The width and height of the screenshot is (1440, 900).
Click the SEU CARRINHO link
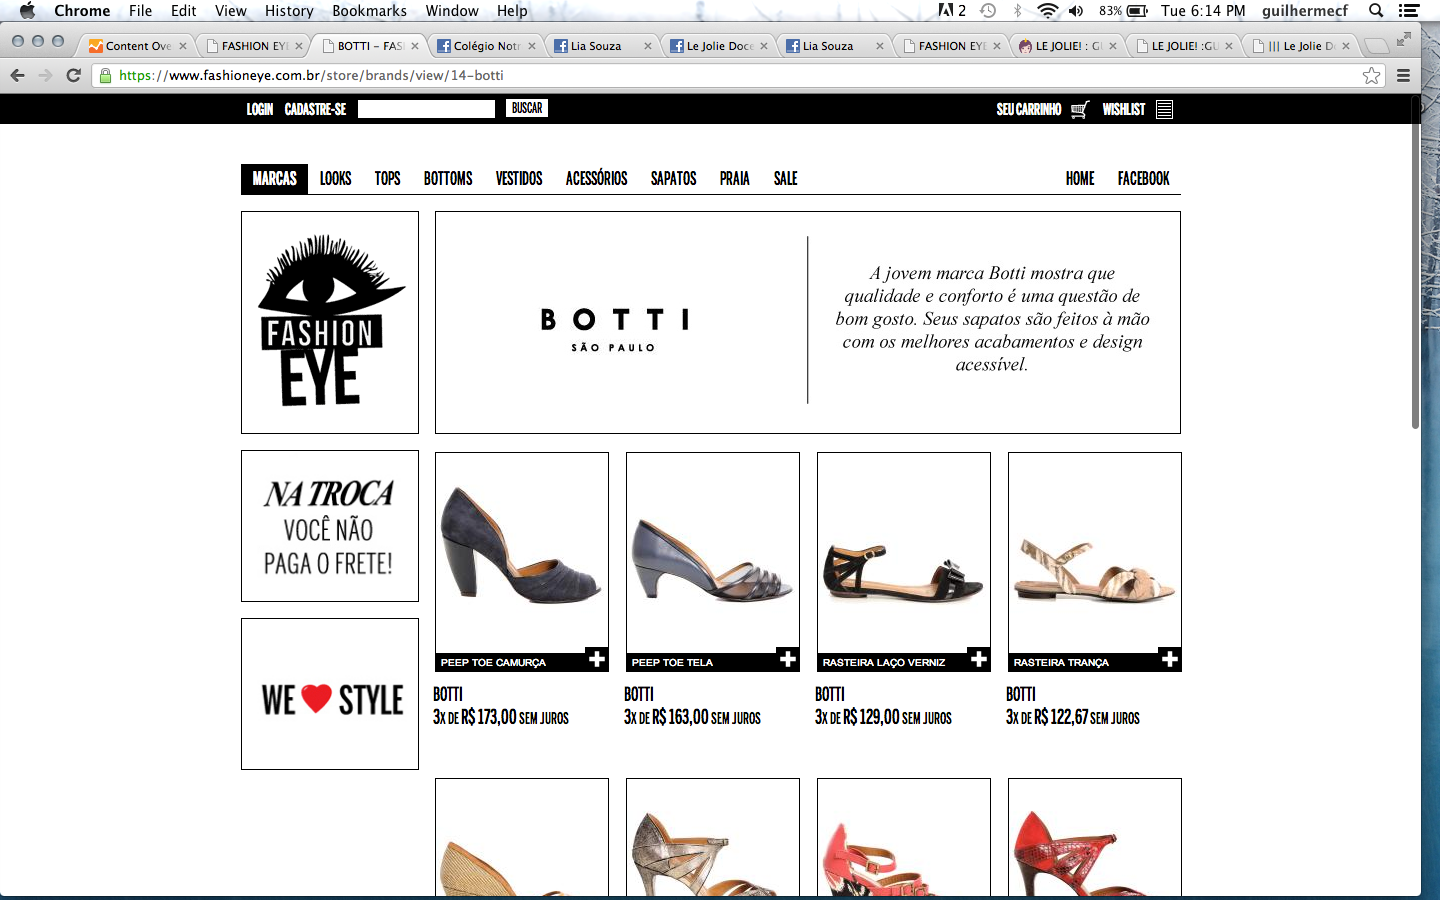[x=1028, y=109]
